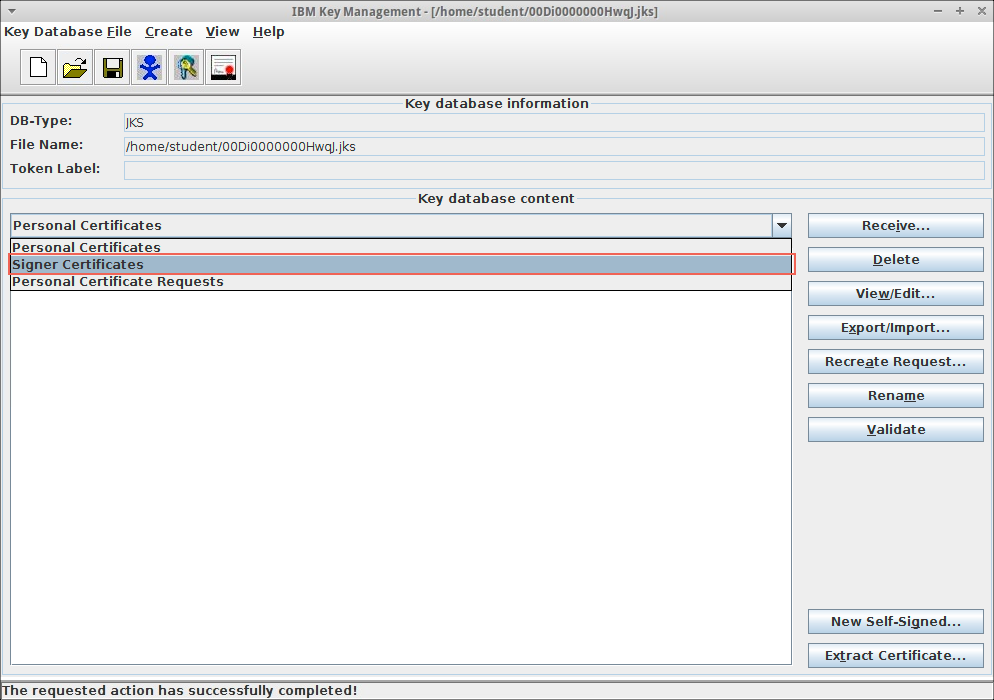Click the open key database folder icon
This screenshot has height=700, width=994.
75,67
